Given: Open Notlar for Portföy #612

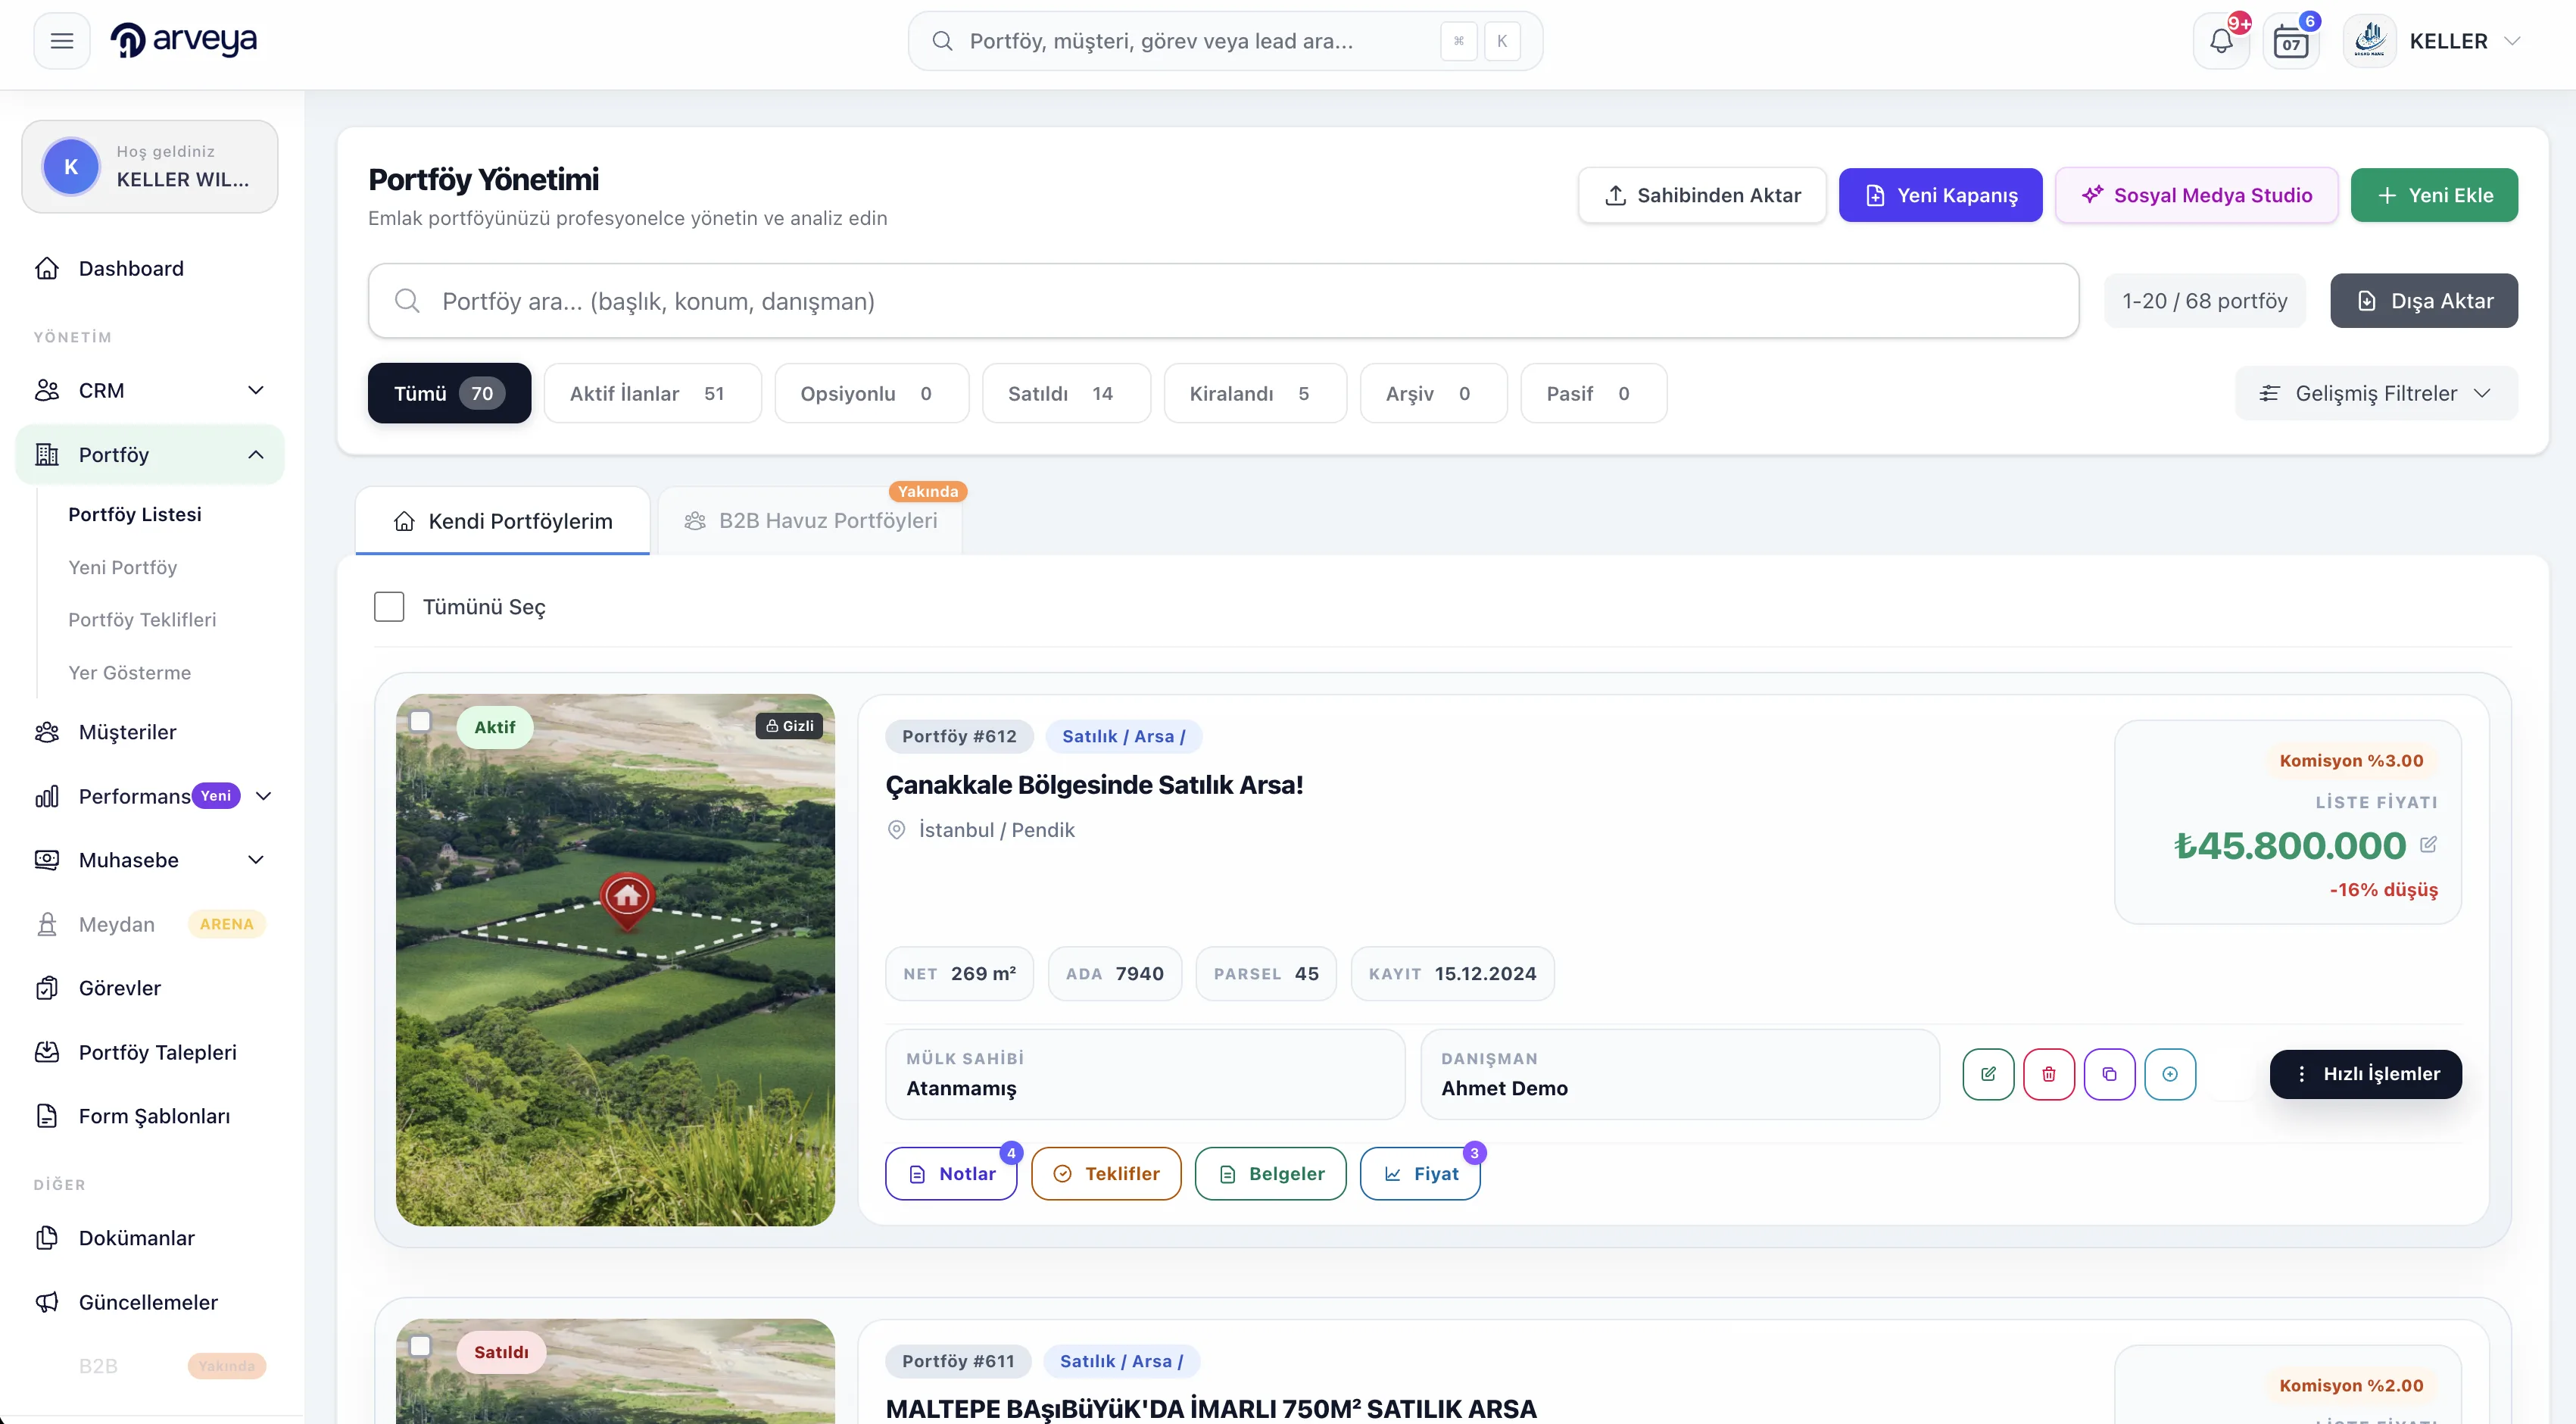Looking at the screenshot, I should coord(951,1173).
